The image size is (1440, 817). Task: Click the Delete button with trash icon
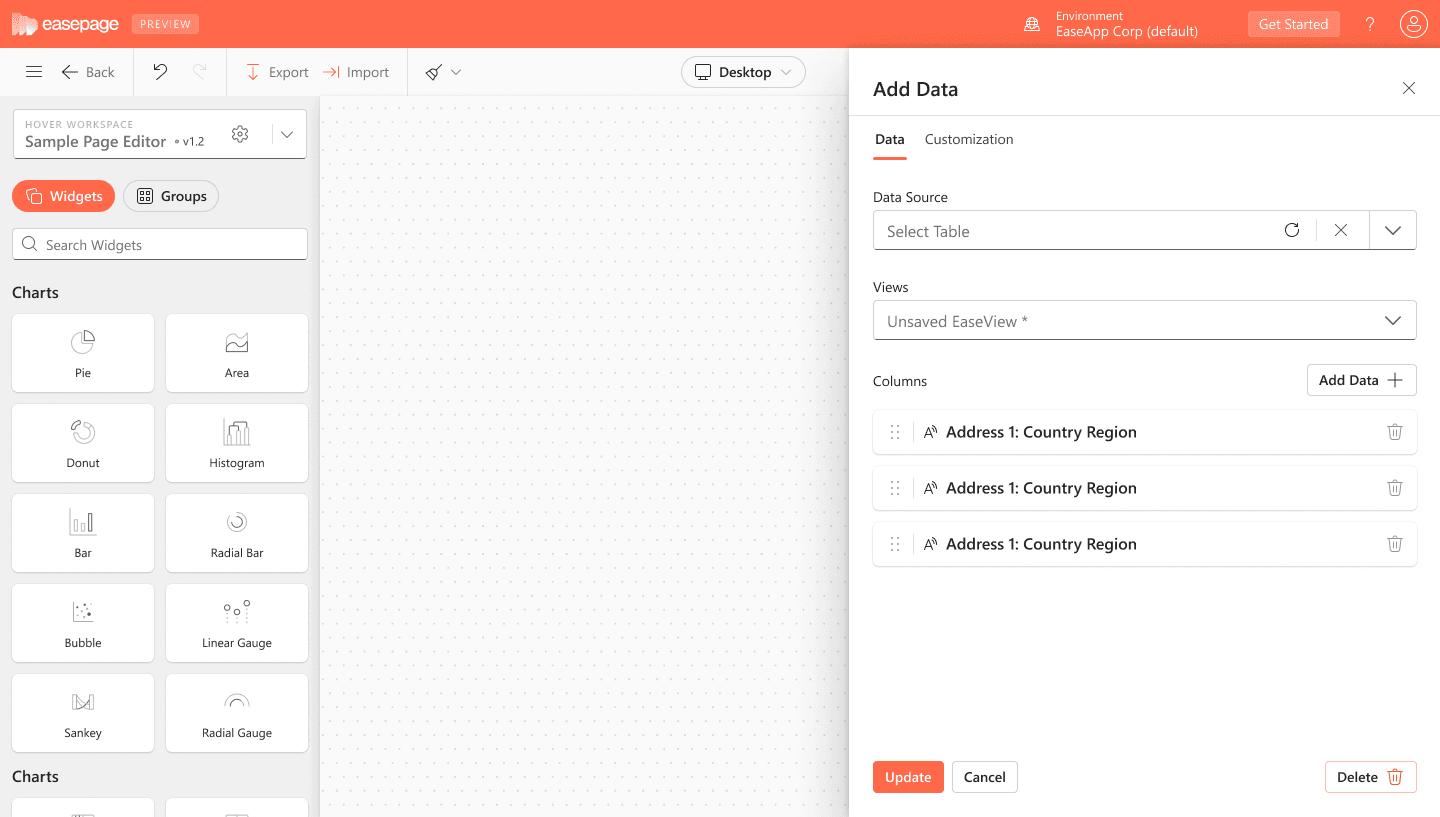tap(1370, 777)
